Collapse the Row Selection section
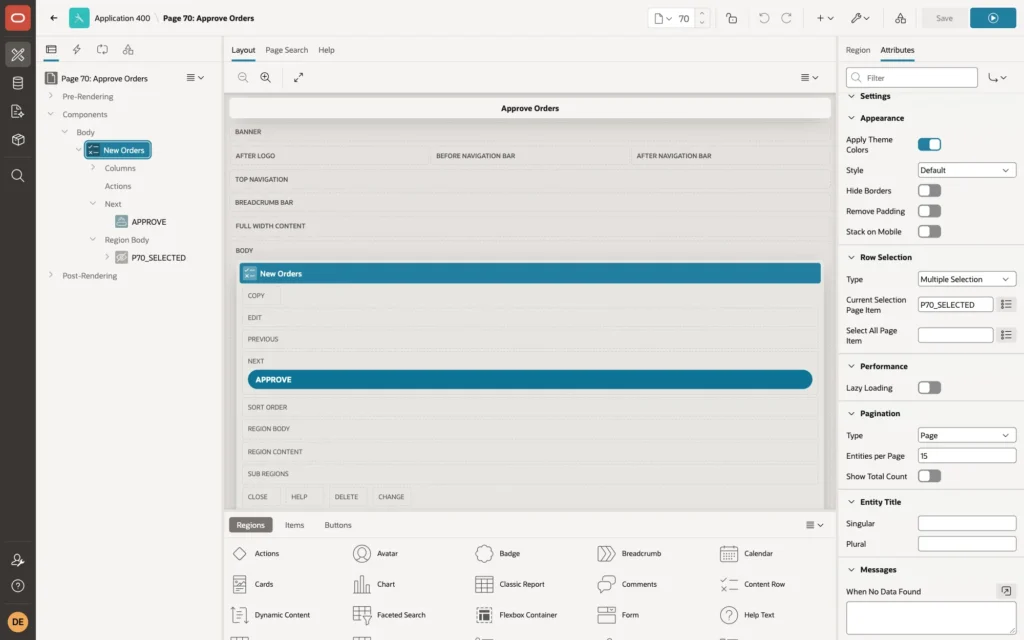1024x640 pixels. tap(851, 257)
